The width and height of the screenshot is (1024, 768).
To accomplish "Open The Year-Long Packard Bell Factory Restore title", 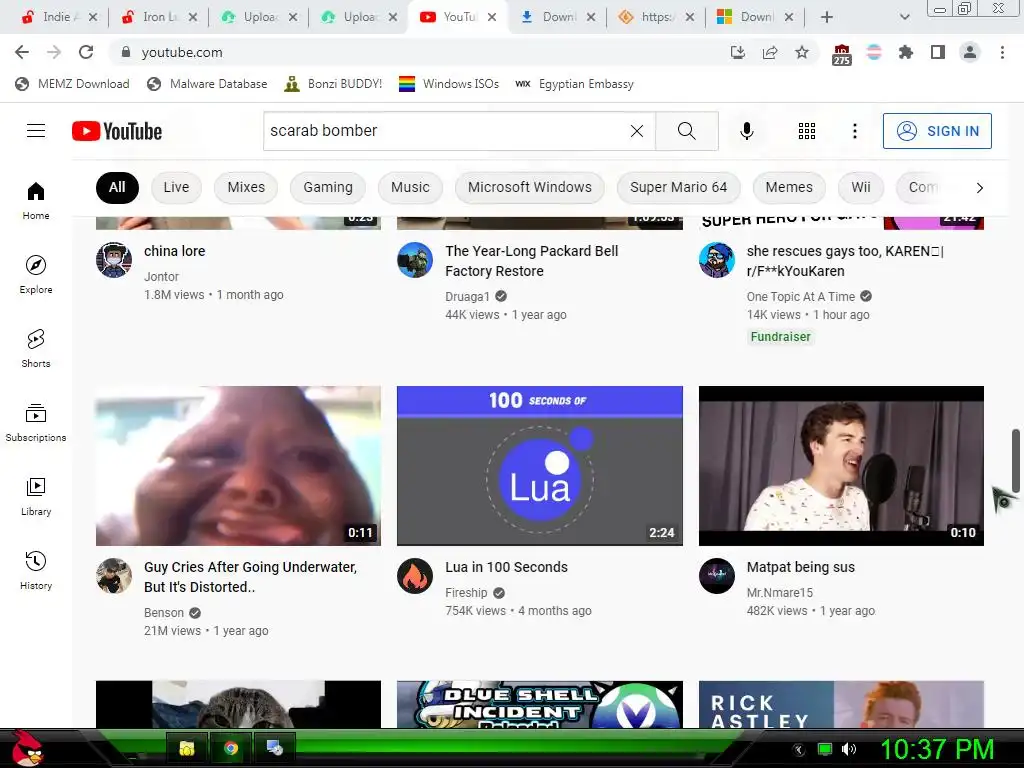I will pos(532,261).
